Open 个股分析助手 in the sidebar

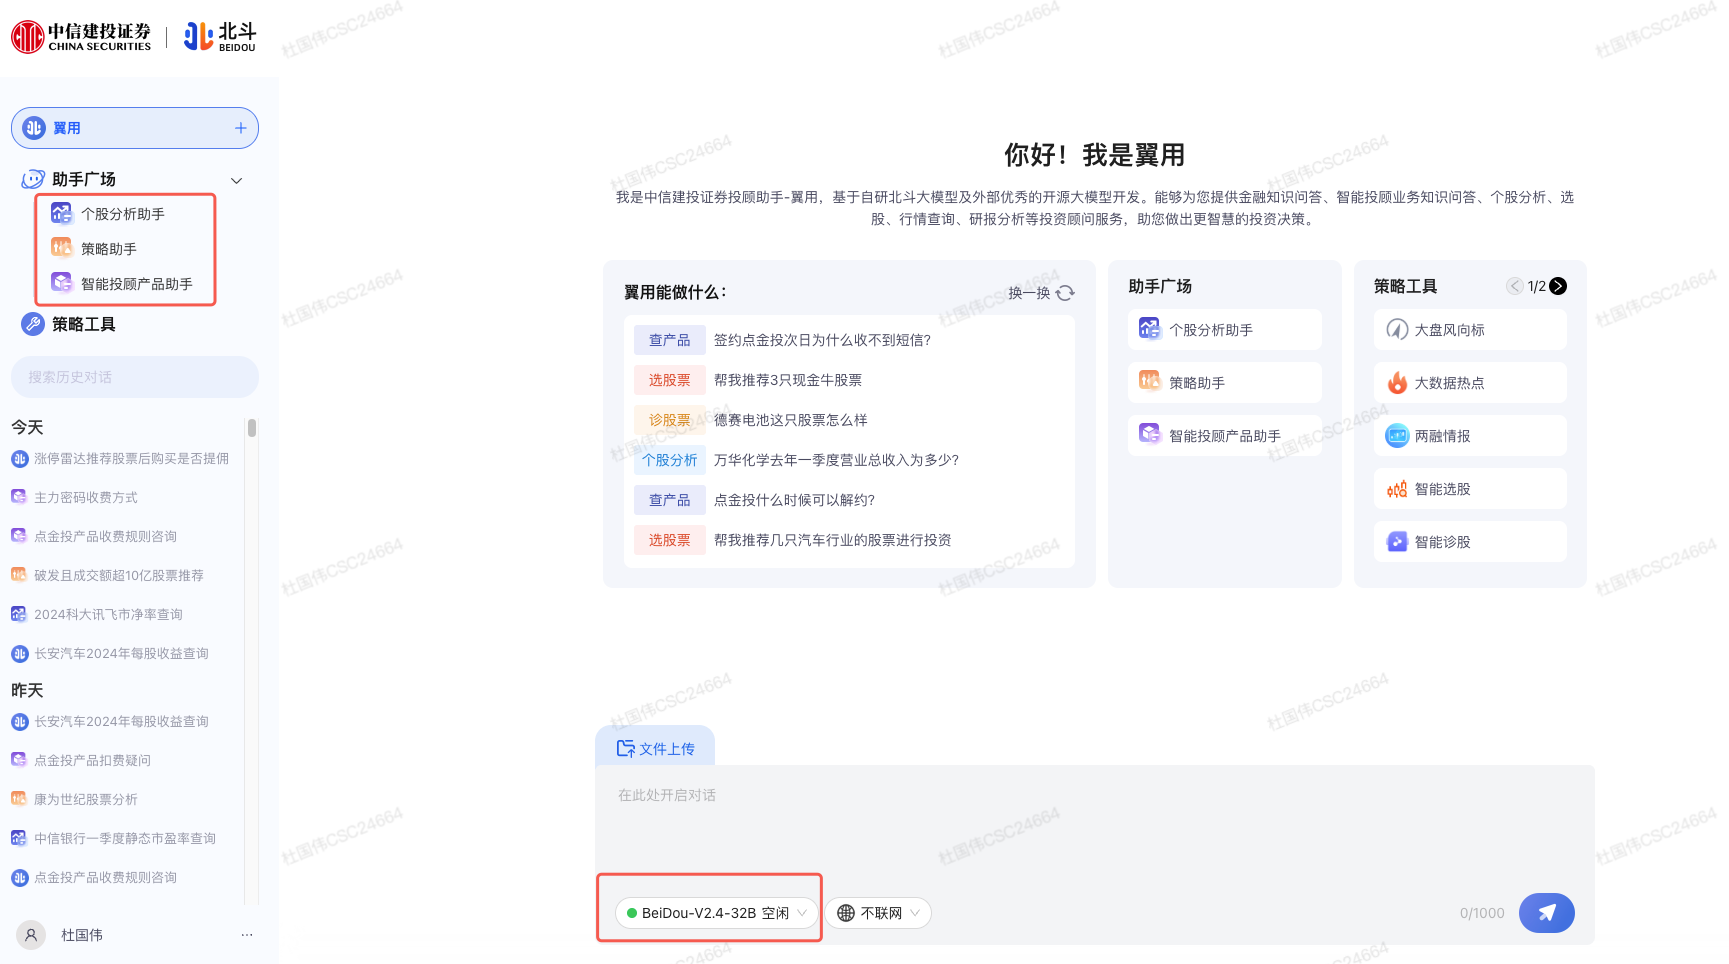[x=123, y=214]
